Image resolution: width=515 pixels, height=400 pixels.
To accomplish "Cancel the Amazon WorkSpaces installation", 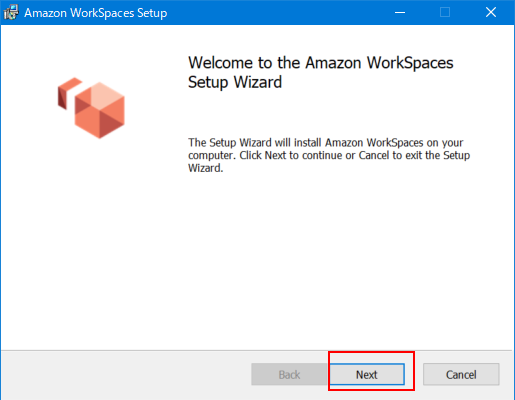I will pyautogui.click(x=461, y=374).
